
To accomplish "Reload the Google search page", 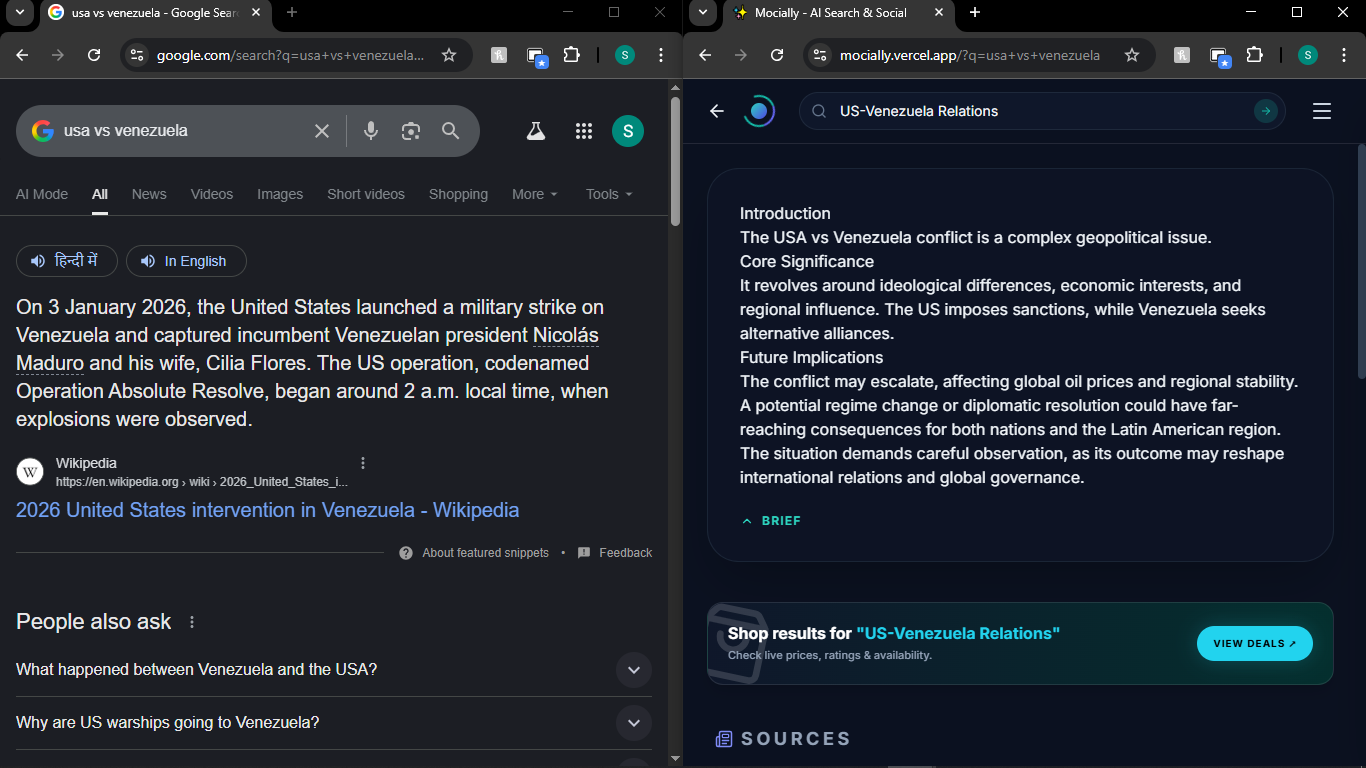I will (95, 55).
